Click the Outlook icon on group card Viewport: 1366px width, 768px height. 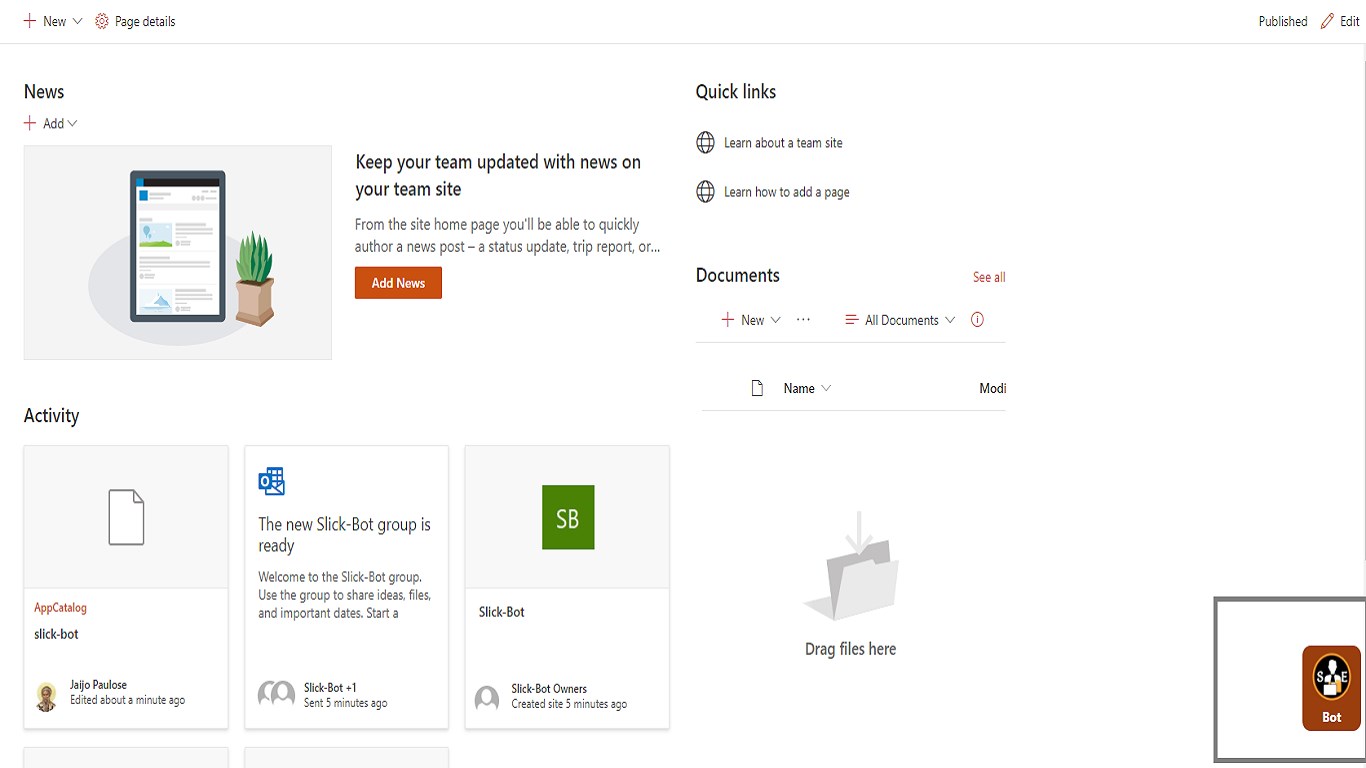(271, 481)
